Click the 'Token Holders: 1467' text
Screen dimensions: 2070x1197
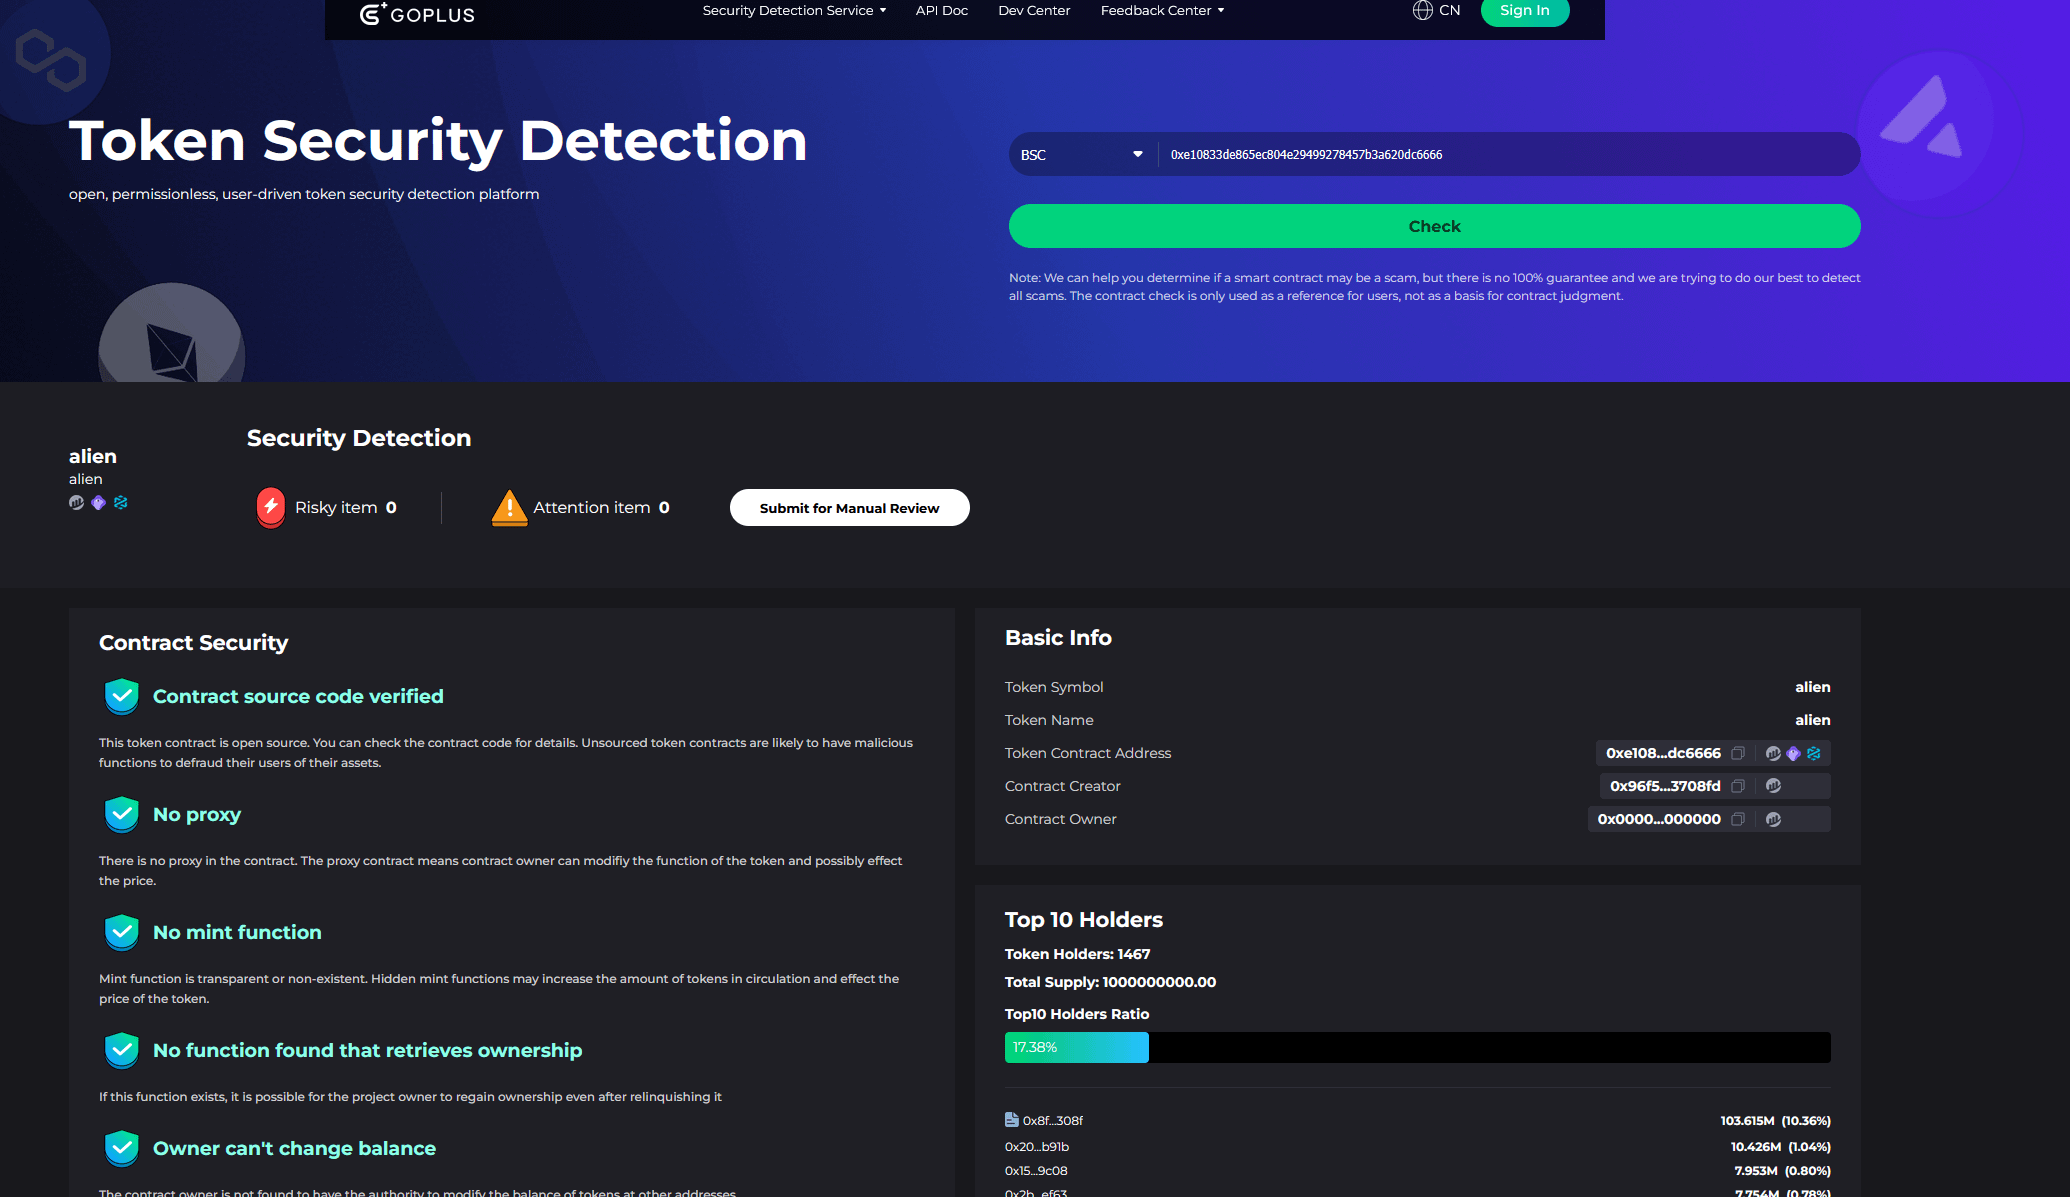(x=1078, y=954)
